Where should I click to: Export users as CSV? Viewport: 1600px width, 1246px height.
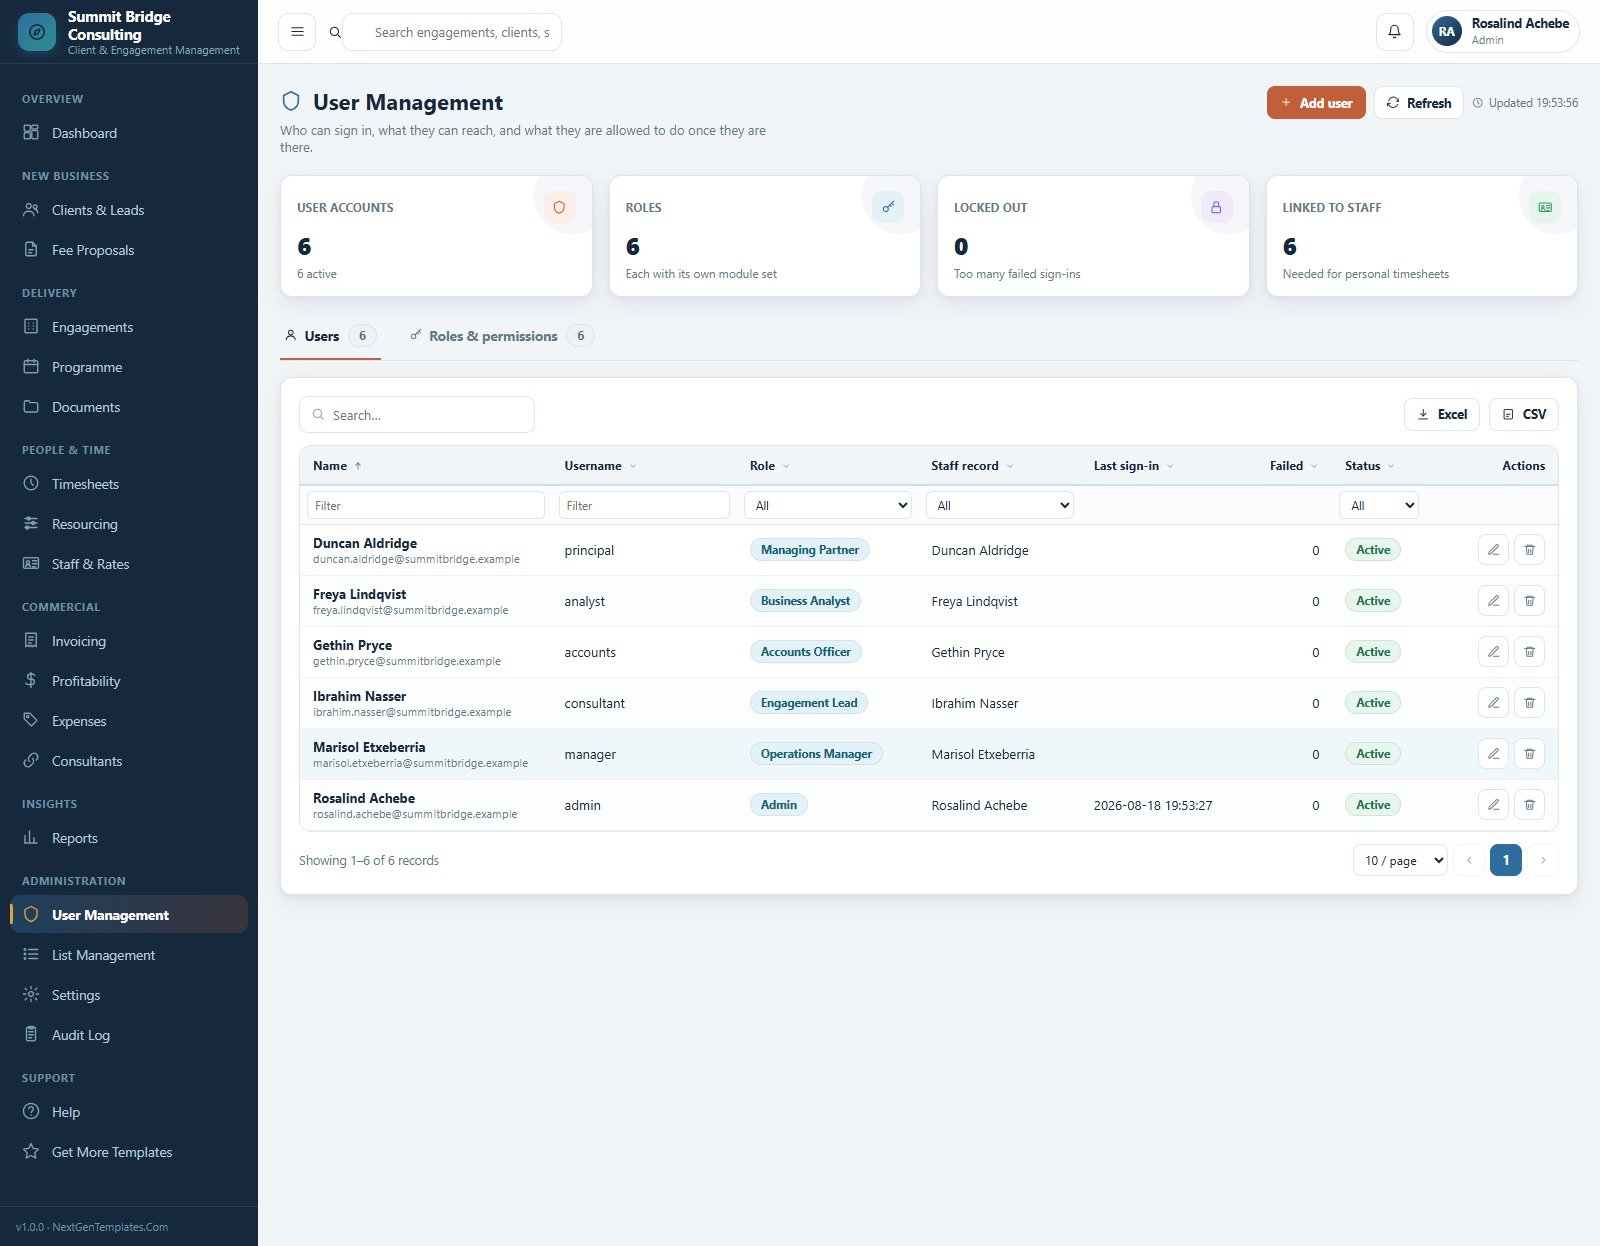click(1524, 414)
